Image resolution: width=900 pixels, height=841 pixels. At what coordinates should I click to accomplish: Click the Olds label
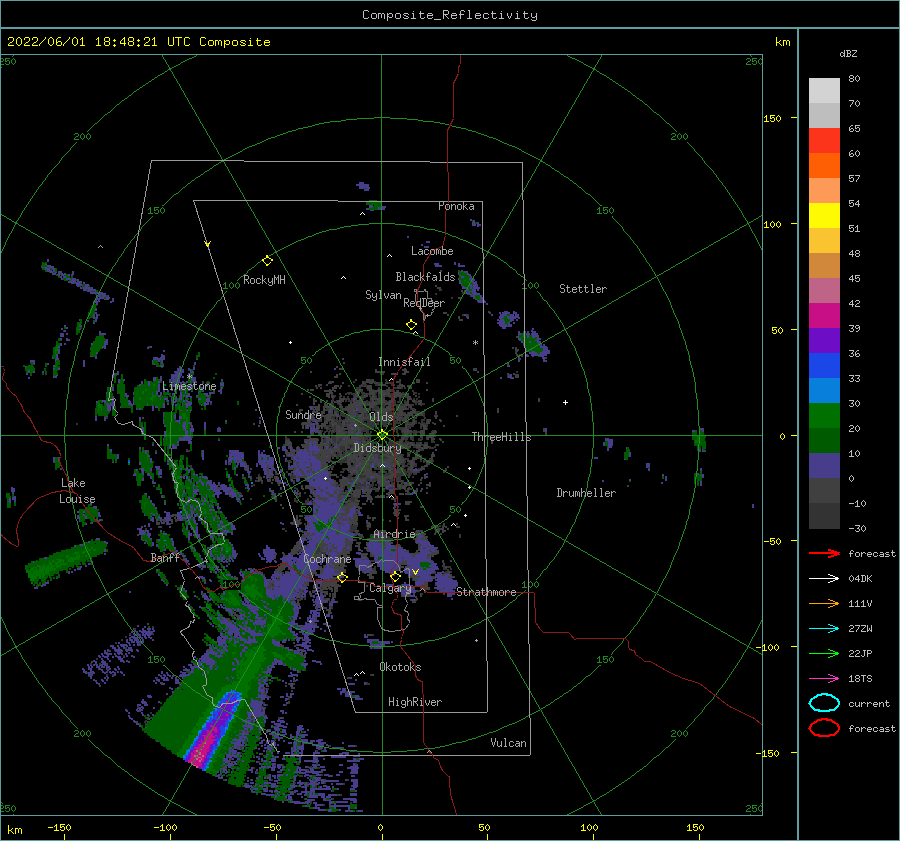[381, 417]
